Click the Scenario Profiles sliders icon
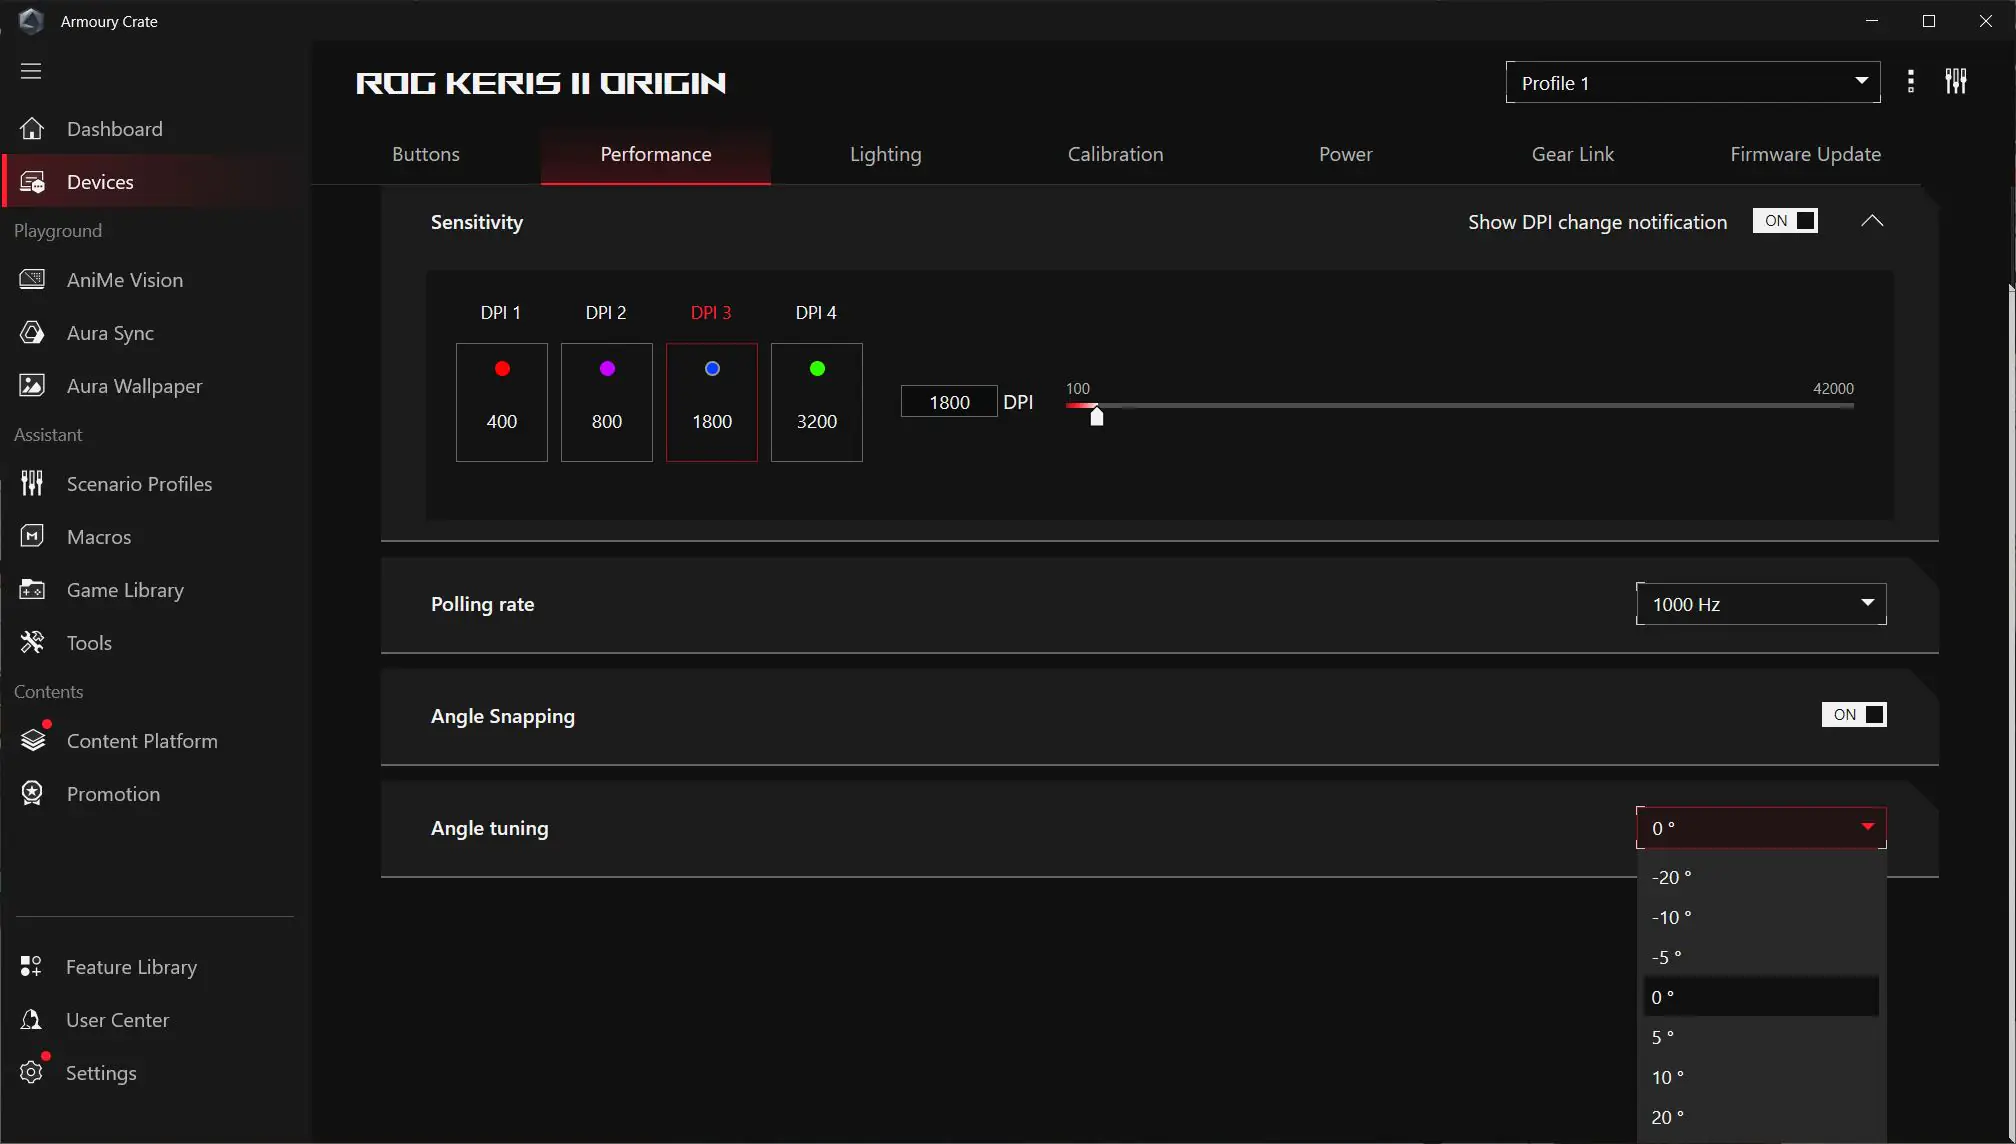 [32, 484]
